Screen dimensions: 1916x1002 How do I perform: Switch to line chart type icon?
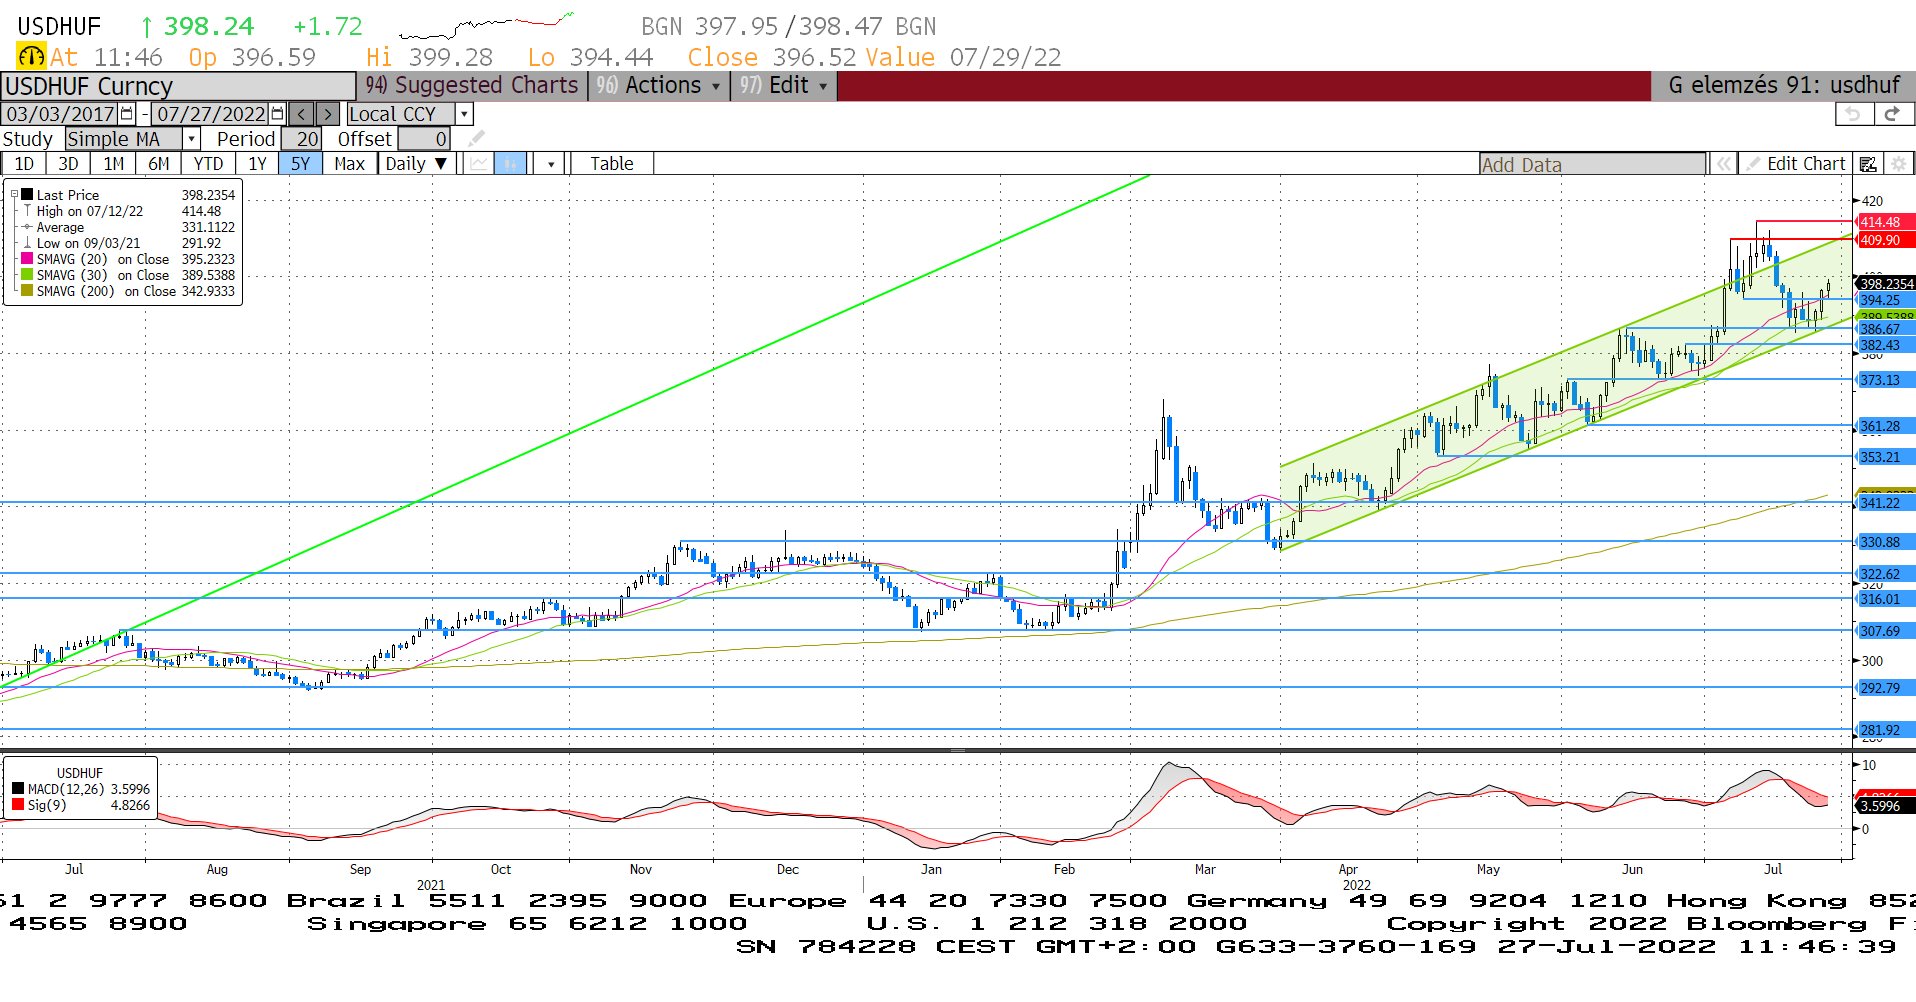480,164
